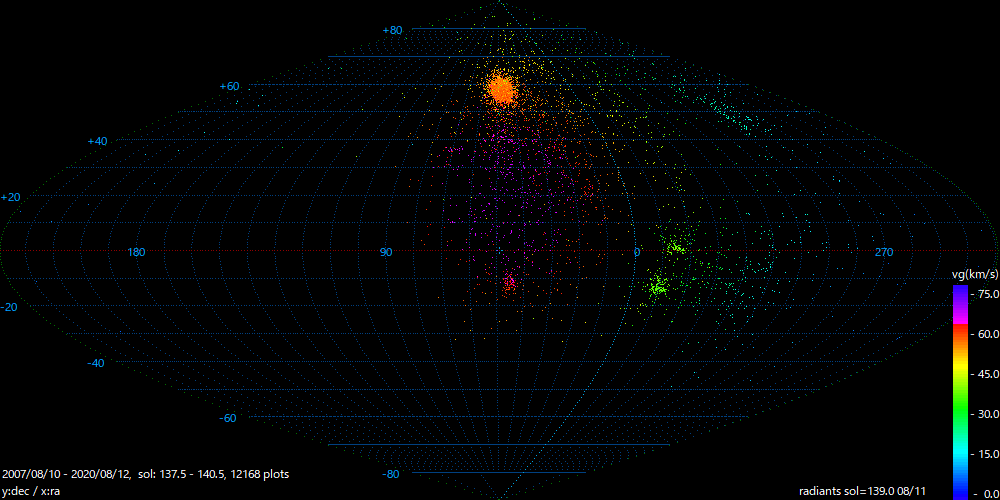Select the +80 declination label

[392, 31]
